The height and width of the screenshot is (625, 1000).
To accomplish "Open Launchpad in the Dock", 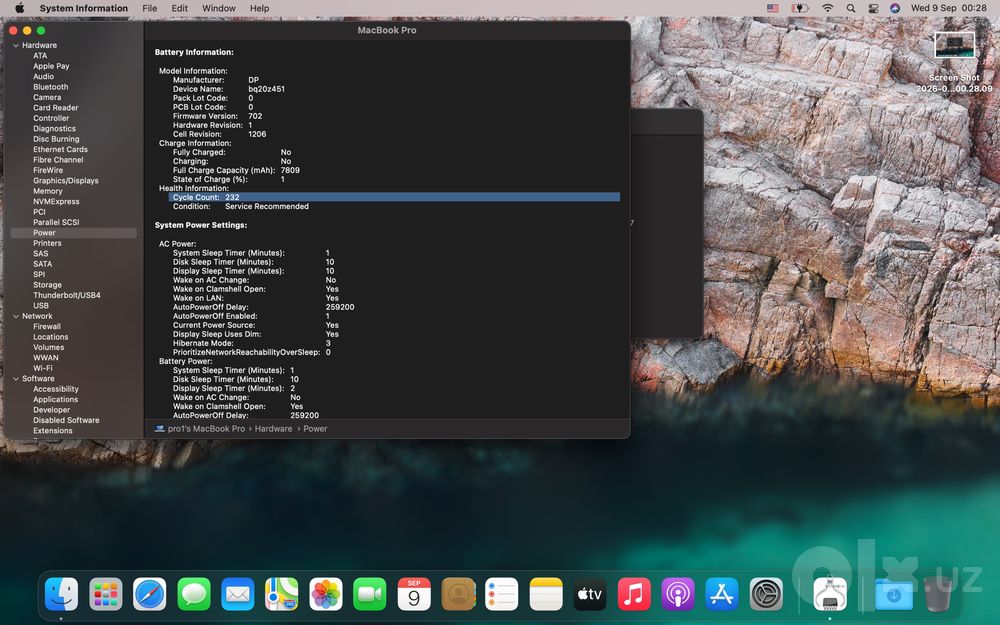I will point(105,594).
